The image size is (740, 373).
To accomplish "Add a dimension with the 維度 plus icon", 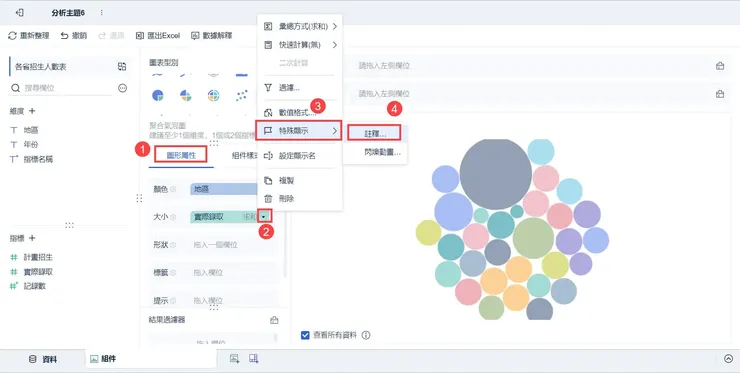I will (x=32, y=111).
